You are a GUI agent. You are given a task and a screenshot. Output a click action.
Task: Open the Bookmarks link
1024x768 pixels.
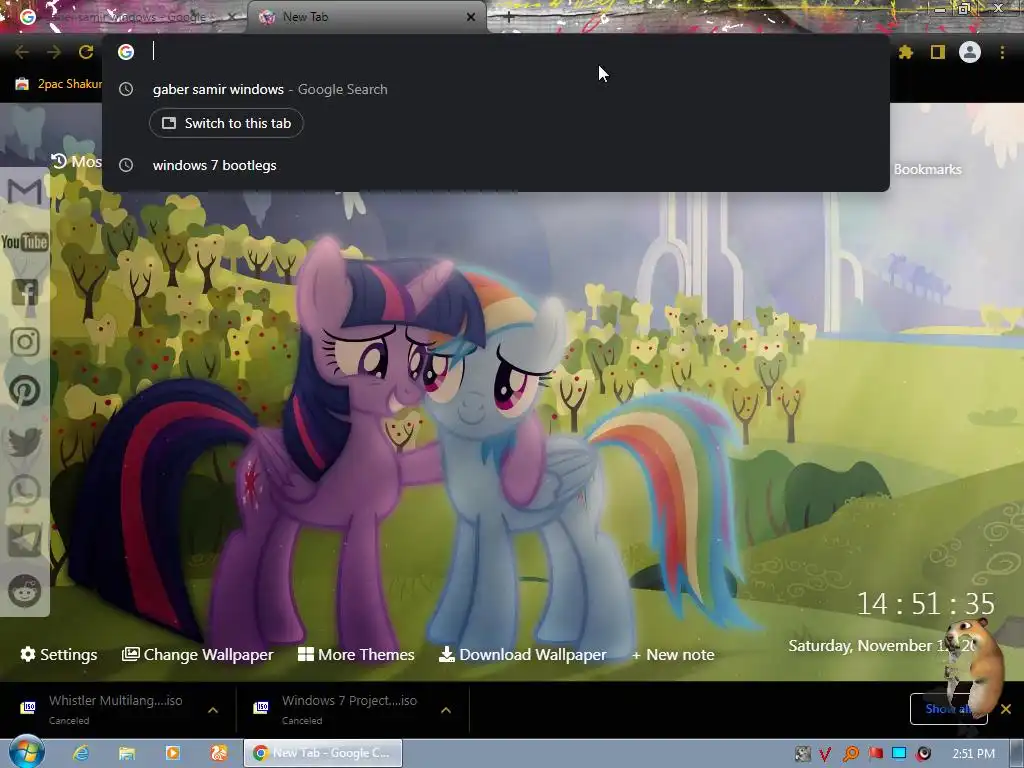(x=927, y=169)
